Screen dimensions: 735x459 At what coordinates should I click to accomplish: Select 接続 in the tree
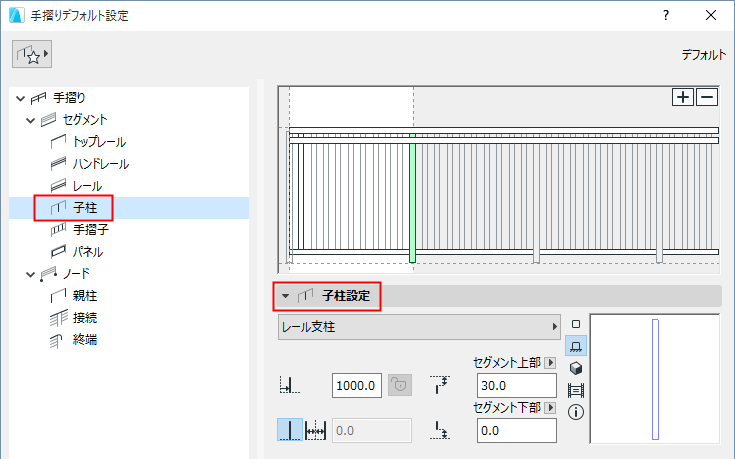click(x=85, y=318)
